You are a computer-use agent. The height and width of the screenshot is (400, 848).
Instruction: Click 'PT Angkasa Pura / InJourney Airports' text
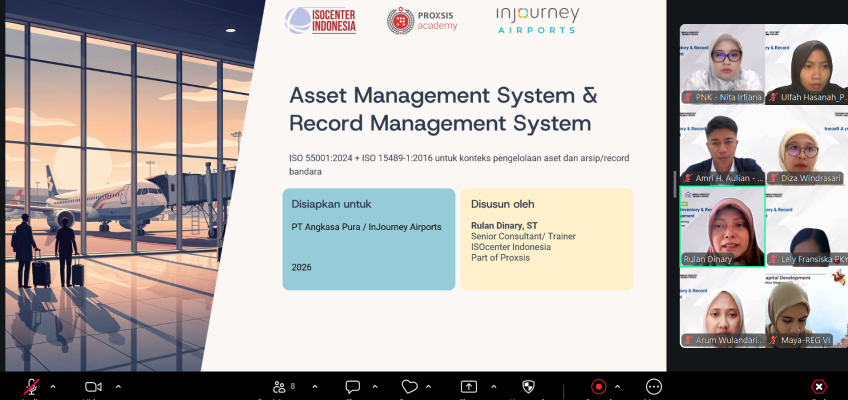(366, 227)
